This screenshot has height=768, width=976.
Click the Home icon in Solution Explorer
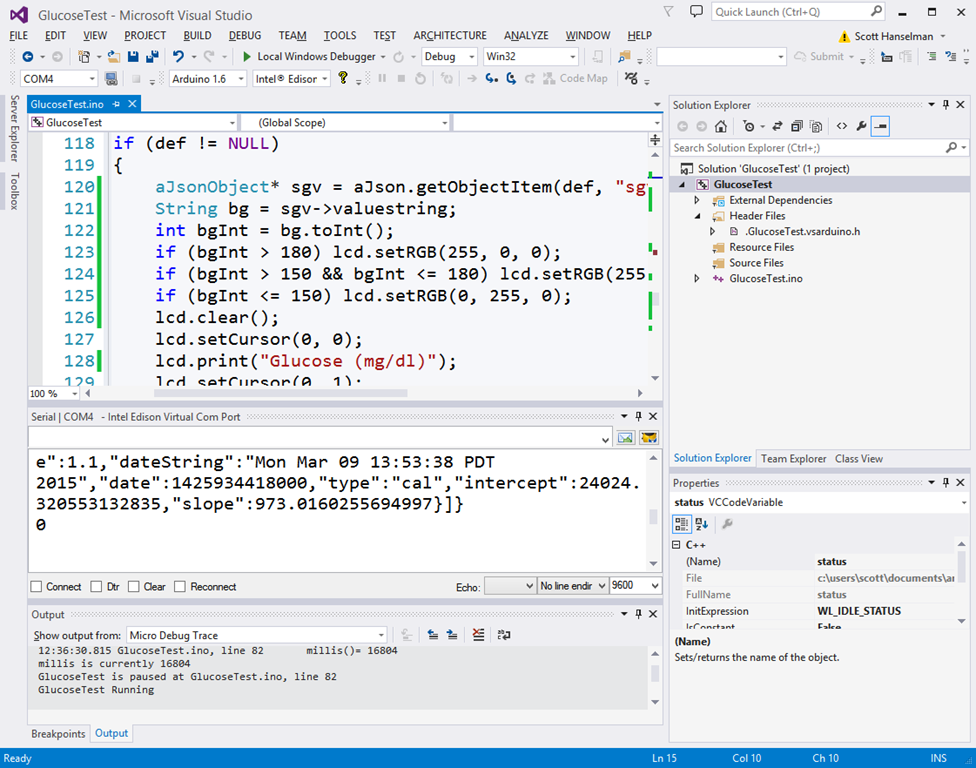coord(721,126)
